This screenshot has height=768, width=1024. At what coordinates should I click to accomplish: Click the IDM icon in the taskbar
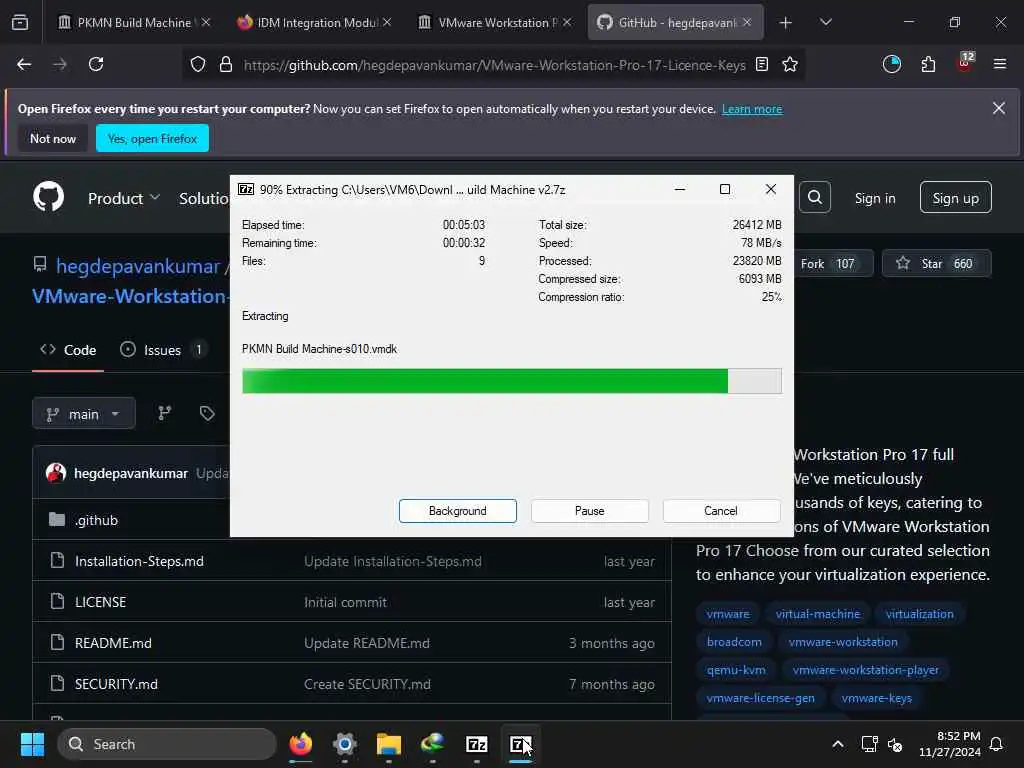pos(432,743)
